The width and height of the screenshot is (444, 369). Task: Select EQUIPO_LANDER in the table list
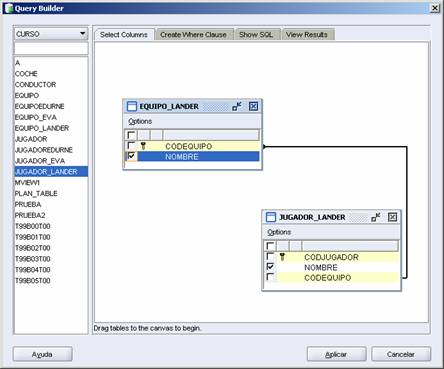point(51,128)
